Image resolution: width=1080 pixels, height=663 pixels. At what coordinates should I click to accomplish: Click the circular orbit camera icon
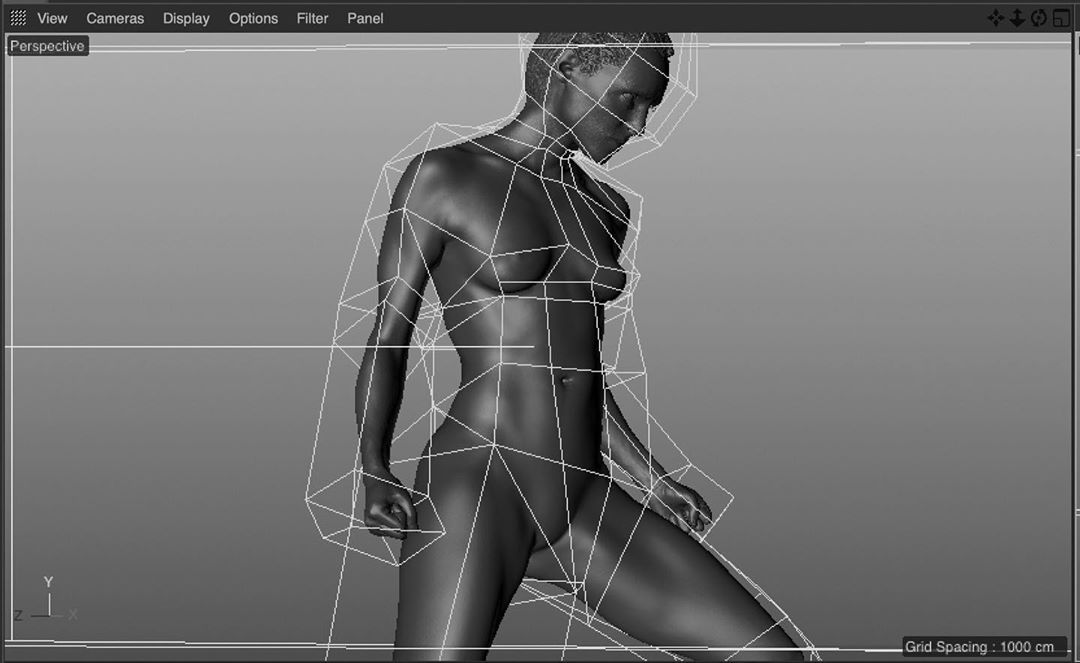click(x=1039, y=18)
